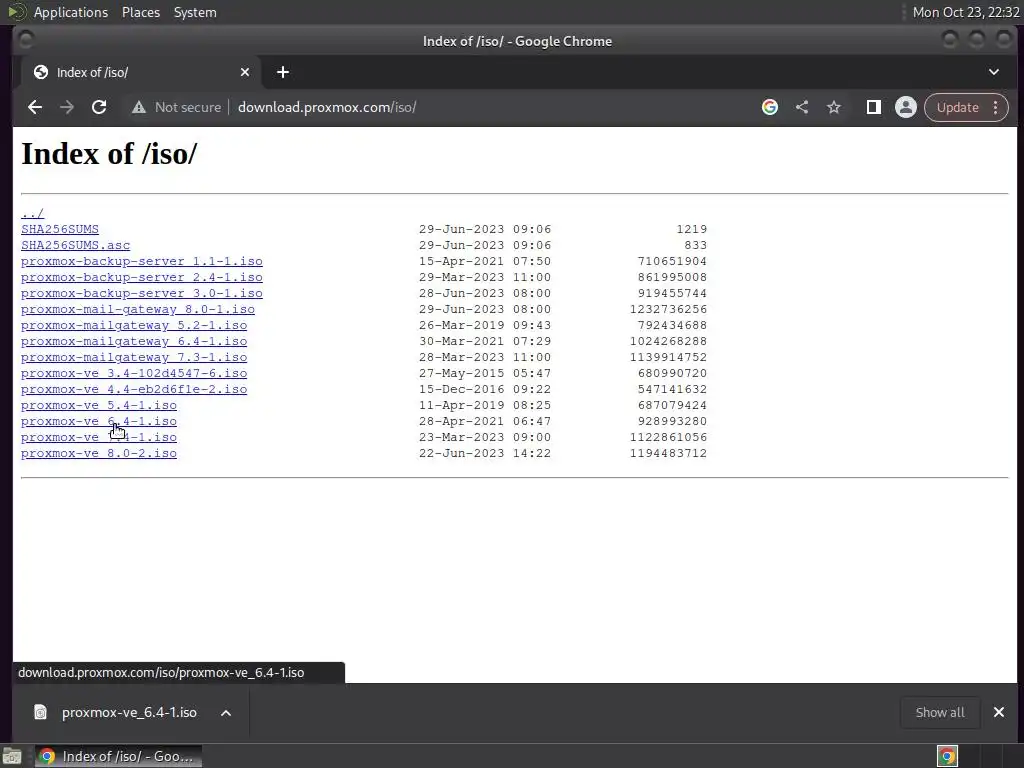Click the clock in the top panel
Screen dimensions: 1024x768
tap(966, 12)
